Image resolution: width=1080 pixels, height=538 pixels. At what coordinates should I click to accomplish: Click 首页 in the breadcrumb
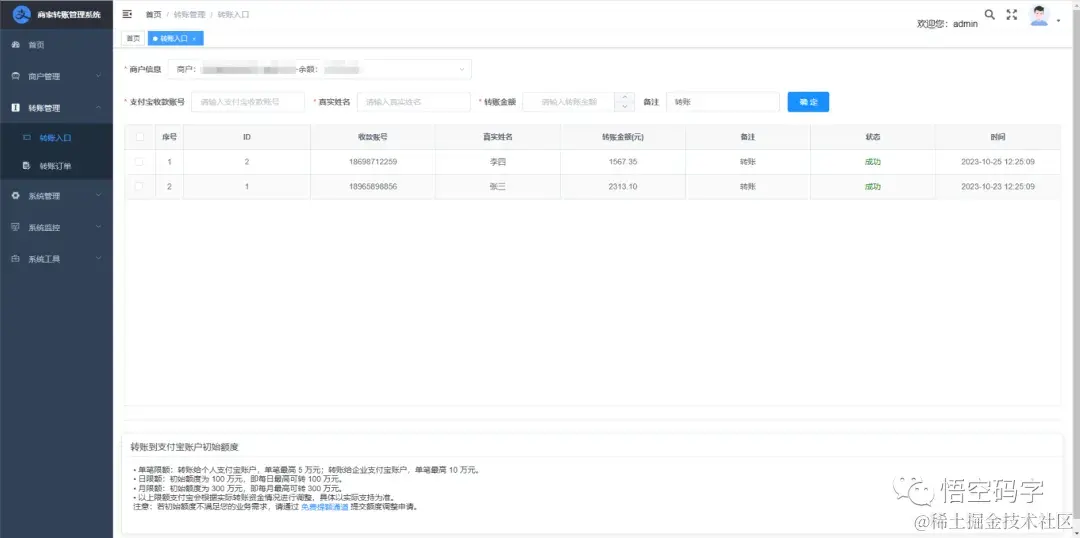click(x=154, y=14)
